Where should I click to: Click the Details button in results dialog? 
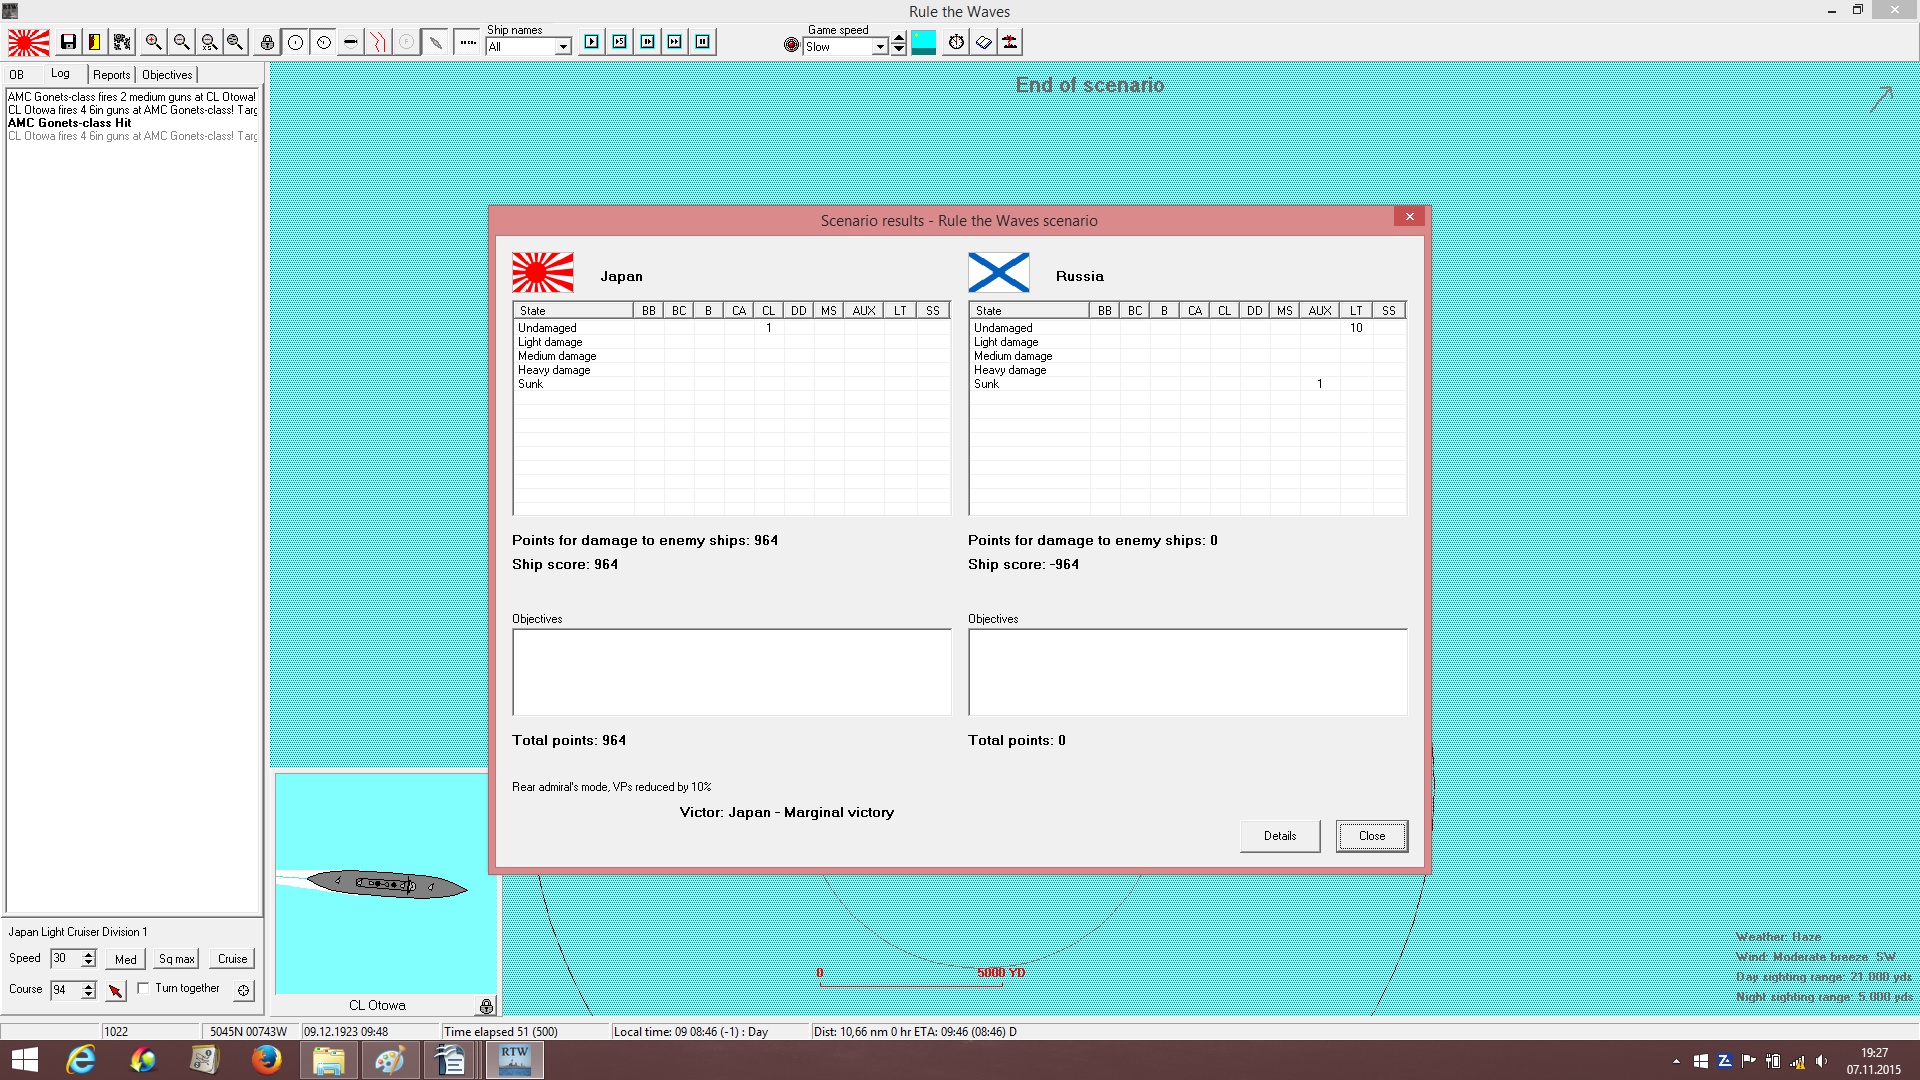click(x=1280, y=836)
